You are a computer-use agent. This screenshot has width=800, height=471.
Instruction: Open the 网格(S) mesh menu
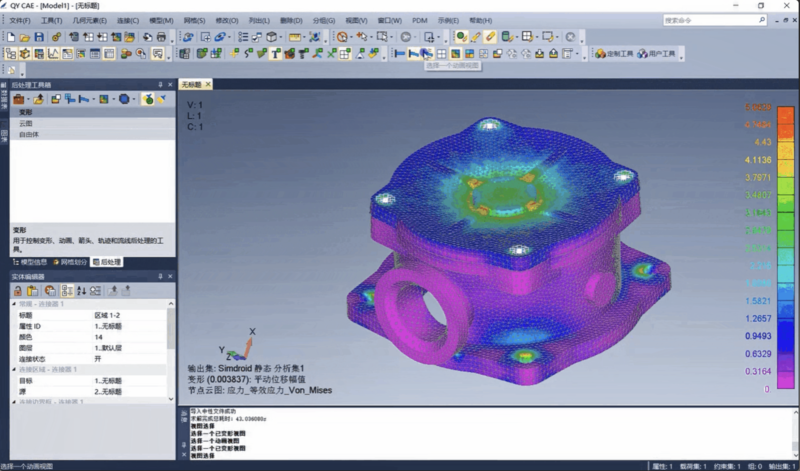tap(195, 20)
